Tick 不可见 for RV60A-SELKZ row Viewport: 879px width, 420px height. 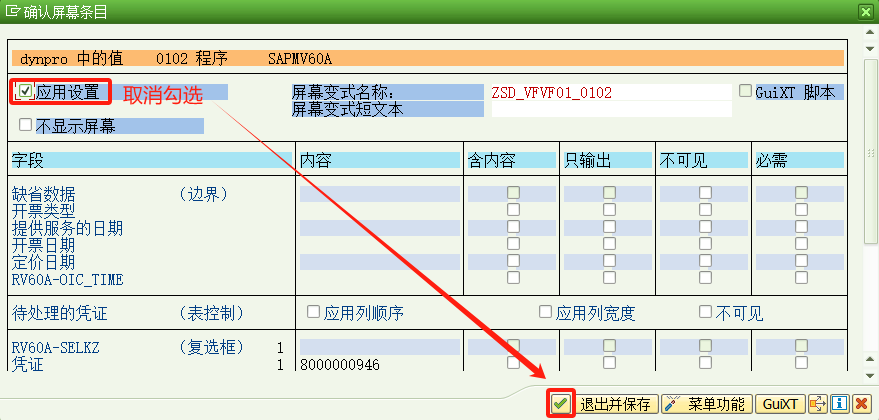[x=705, y=345]
